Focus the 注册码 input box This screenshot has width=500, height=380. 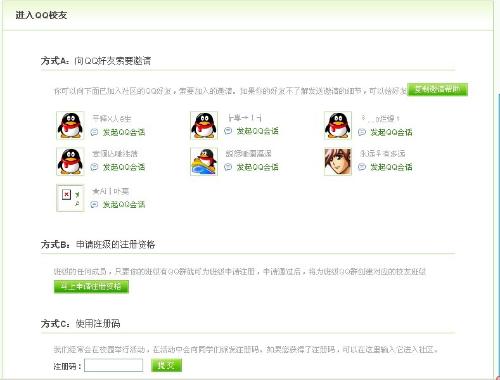[x=114, y=365]
